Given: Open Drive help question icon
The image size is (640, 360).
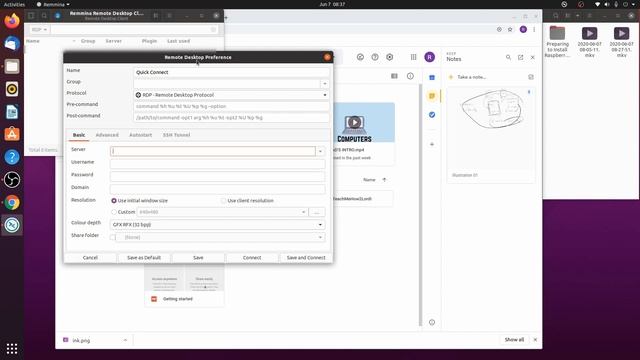Looking at the screenshot, I should [375, 57].
